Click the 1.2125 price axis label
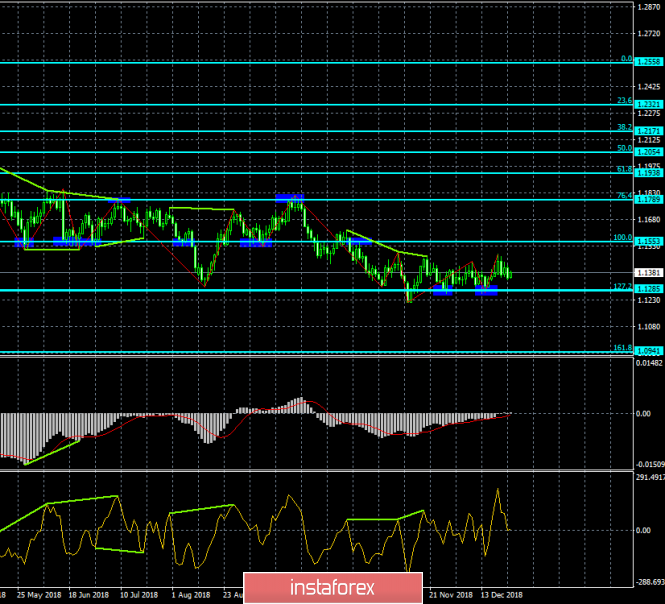Viewport: 665px width, 604px height. point(649,140)
